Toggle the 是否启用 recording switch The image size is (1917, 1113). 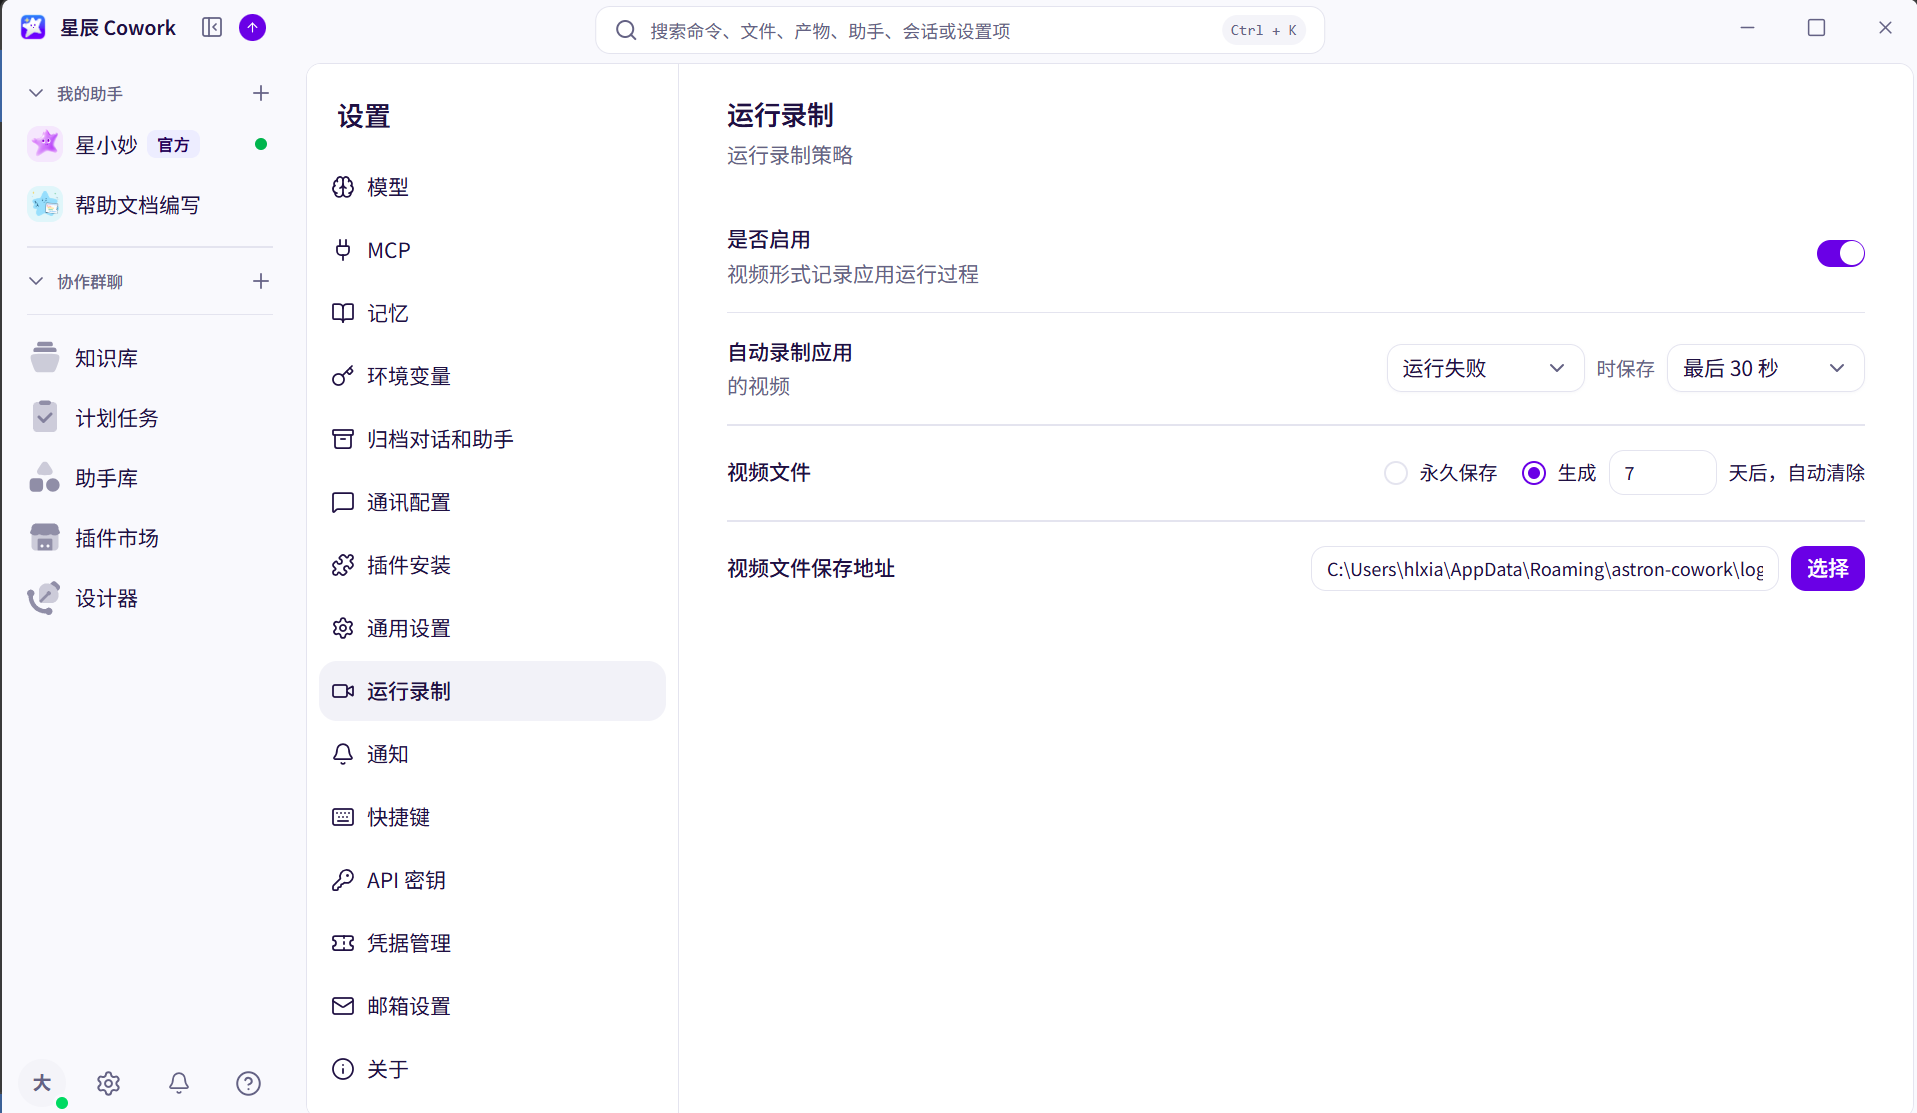1840,254
